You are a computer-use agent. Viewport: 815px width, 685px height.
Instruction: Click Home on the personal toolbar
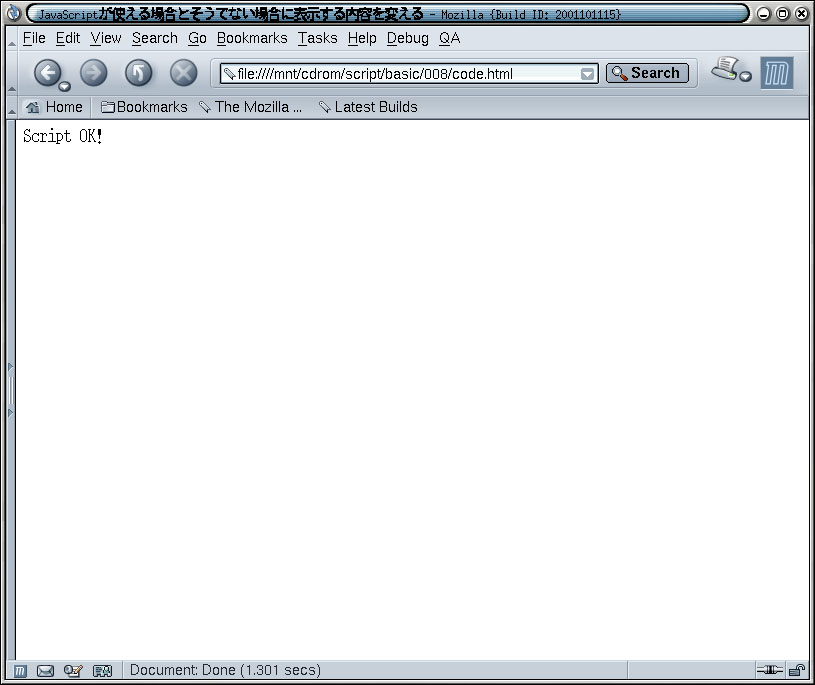tap(55, 107)
